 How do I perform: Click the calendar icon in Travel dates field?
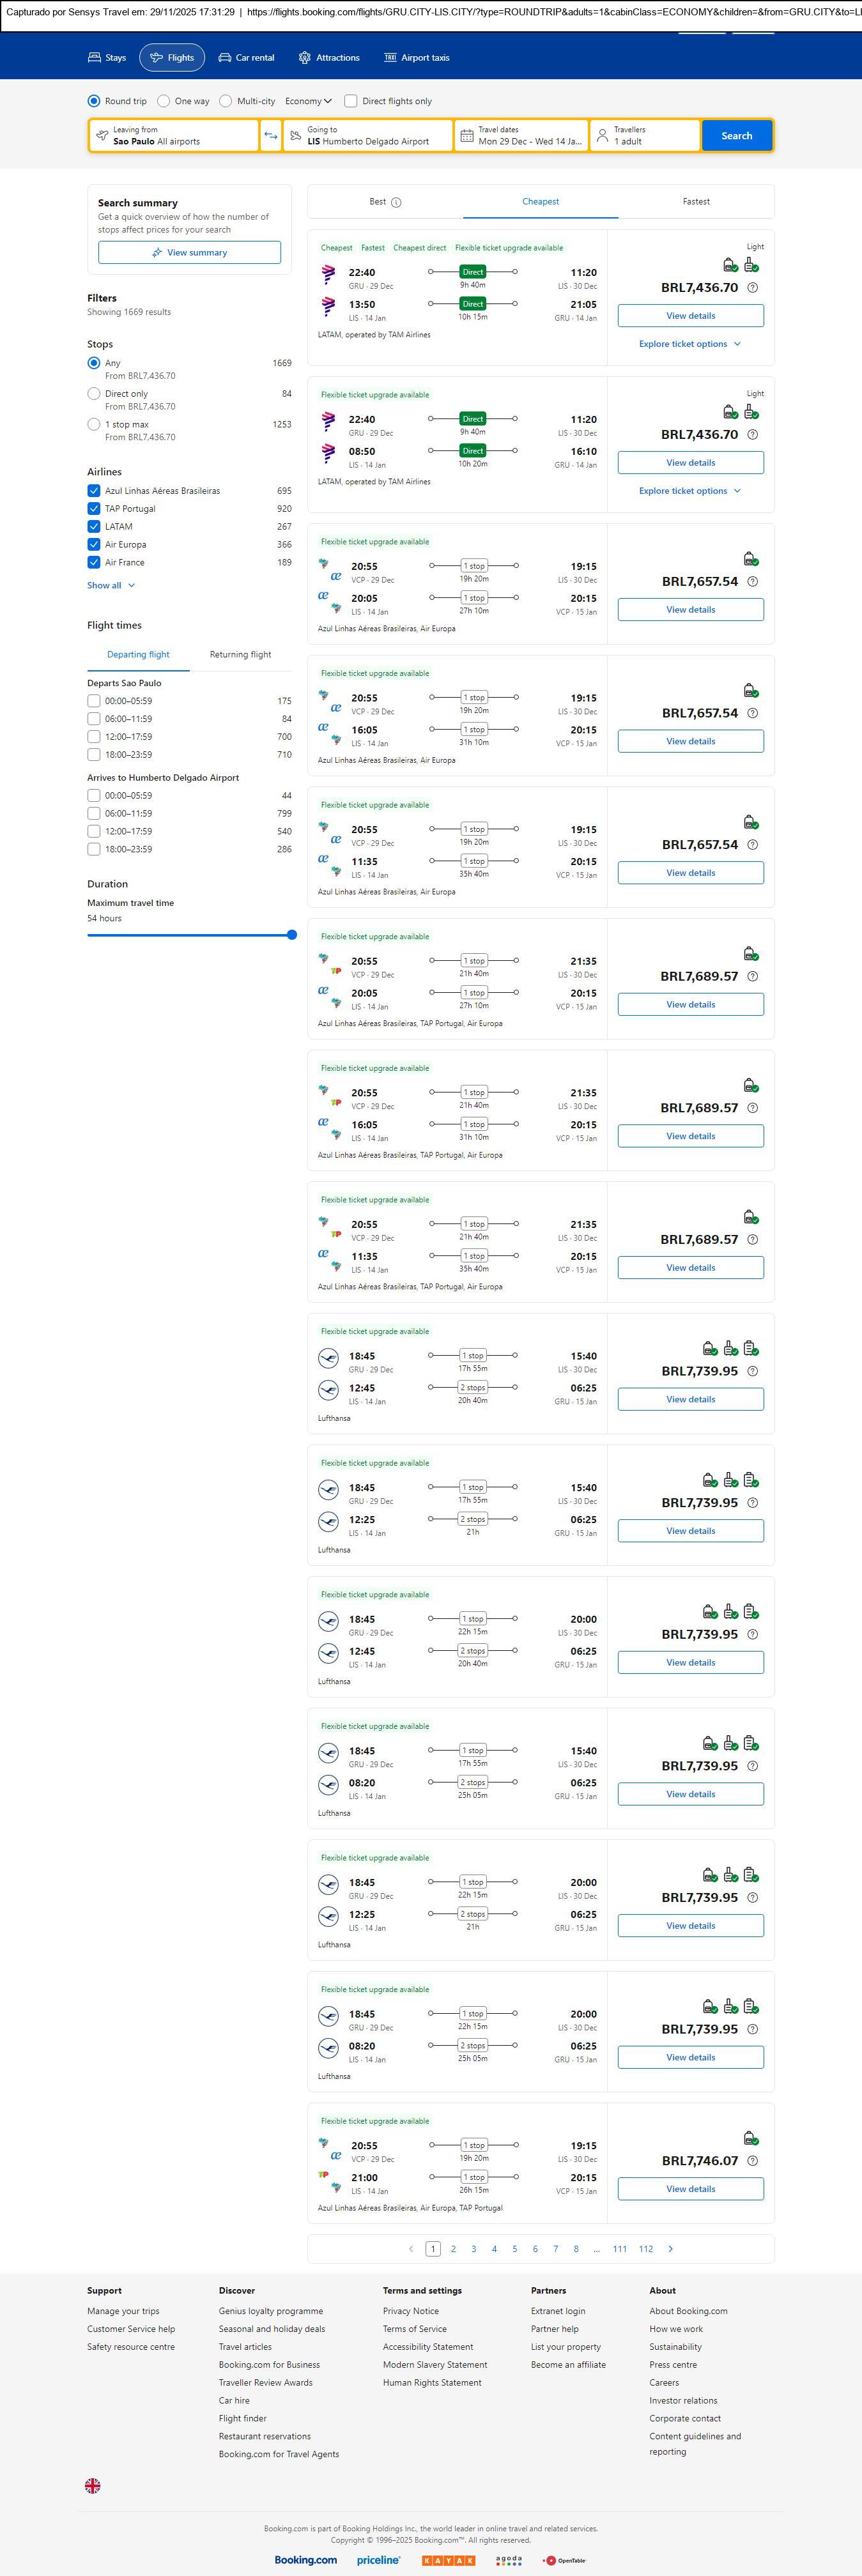[467, 136]
